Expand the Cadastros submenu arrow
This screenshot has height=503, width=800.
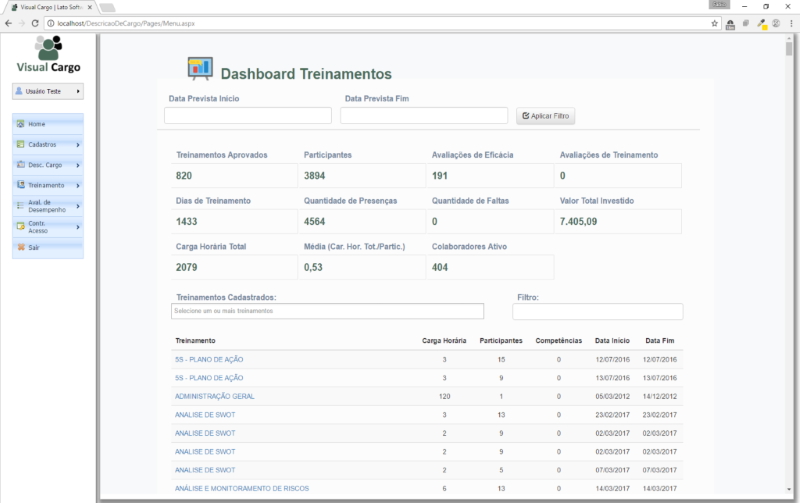[x=78, y=145]
